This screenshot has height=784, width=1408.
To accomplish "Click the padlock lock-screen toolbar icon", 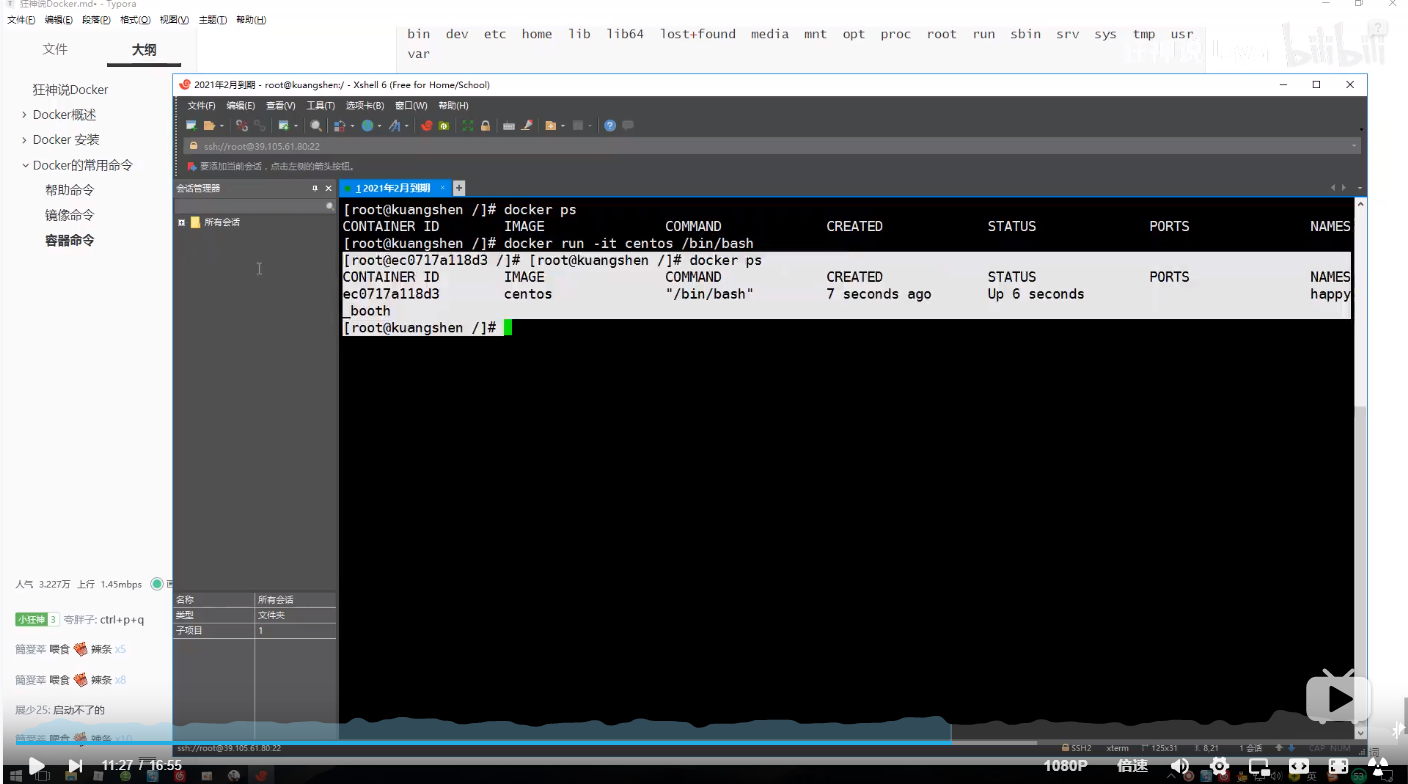I will pos(485,126).
